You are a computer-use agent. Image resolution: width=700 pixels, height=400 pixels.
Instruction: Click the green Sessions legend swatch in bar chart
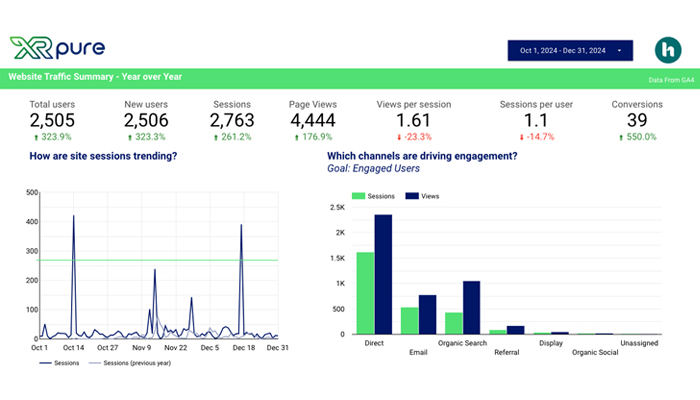358,197
